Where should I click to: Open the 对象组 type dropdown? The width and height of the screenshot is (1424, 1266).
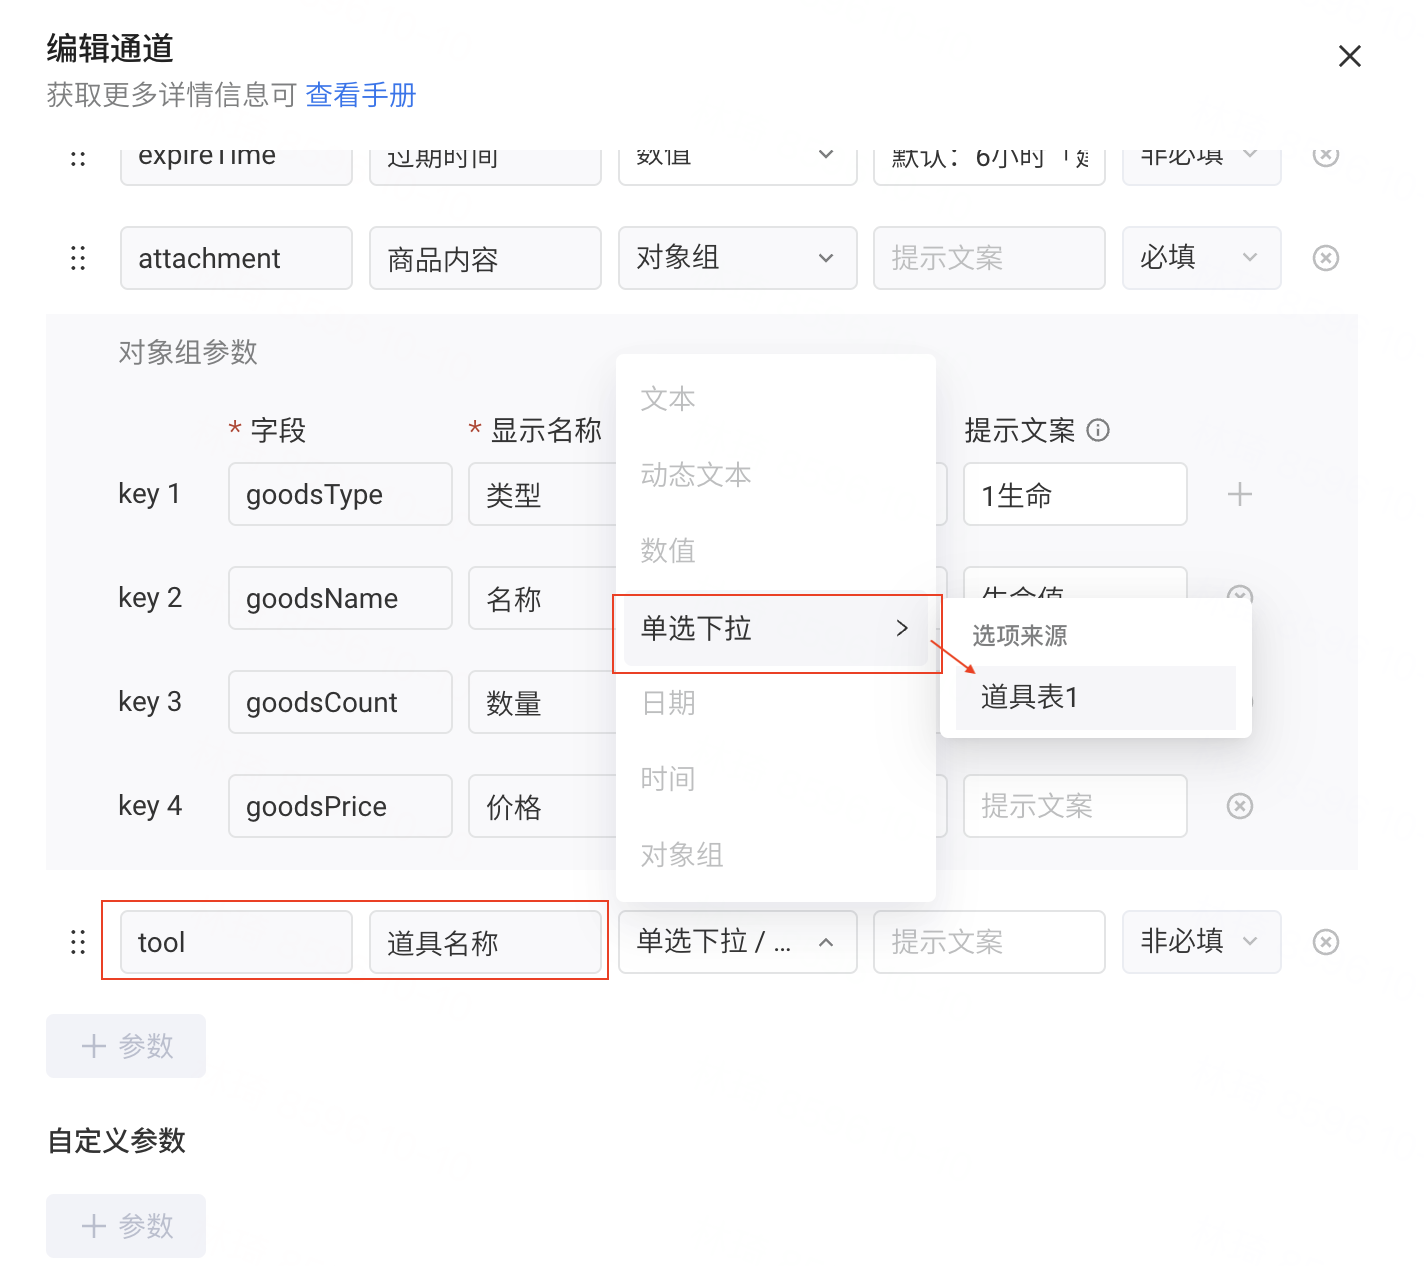tap(736, 258)
